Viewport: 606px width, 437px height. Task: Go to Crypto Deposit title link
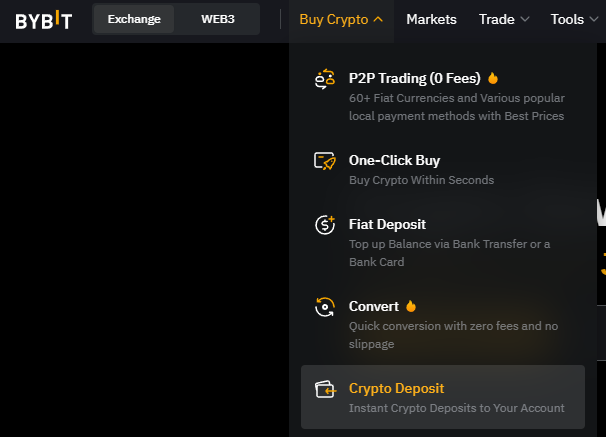[397, 388]
